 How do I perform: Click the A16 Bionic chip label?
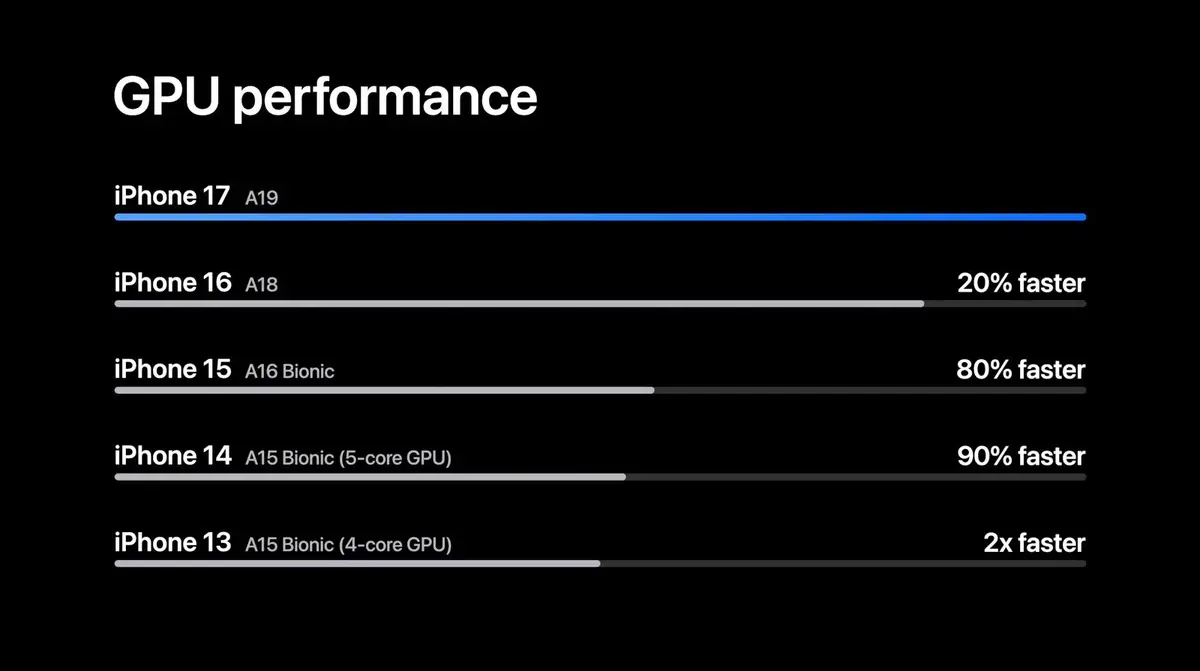[290, 372]
